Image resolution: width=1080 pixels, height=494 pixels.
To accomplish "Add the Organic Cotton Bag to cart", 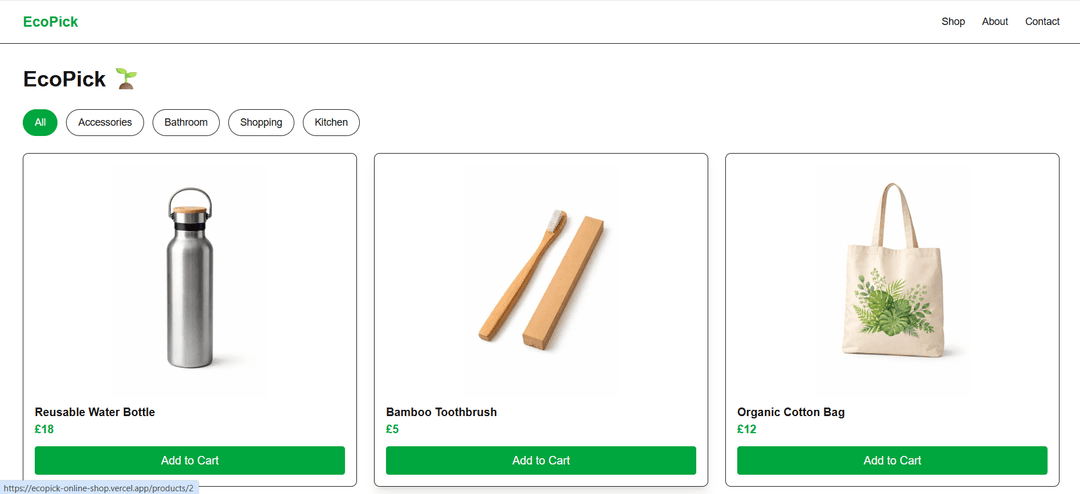I will (x=892, y=460).
